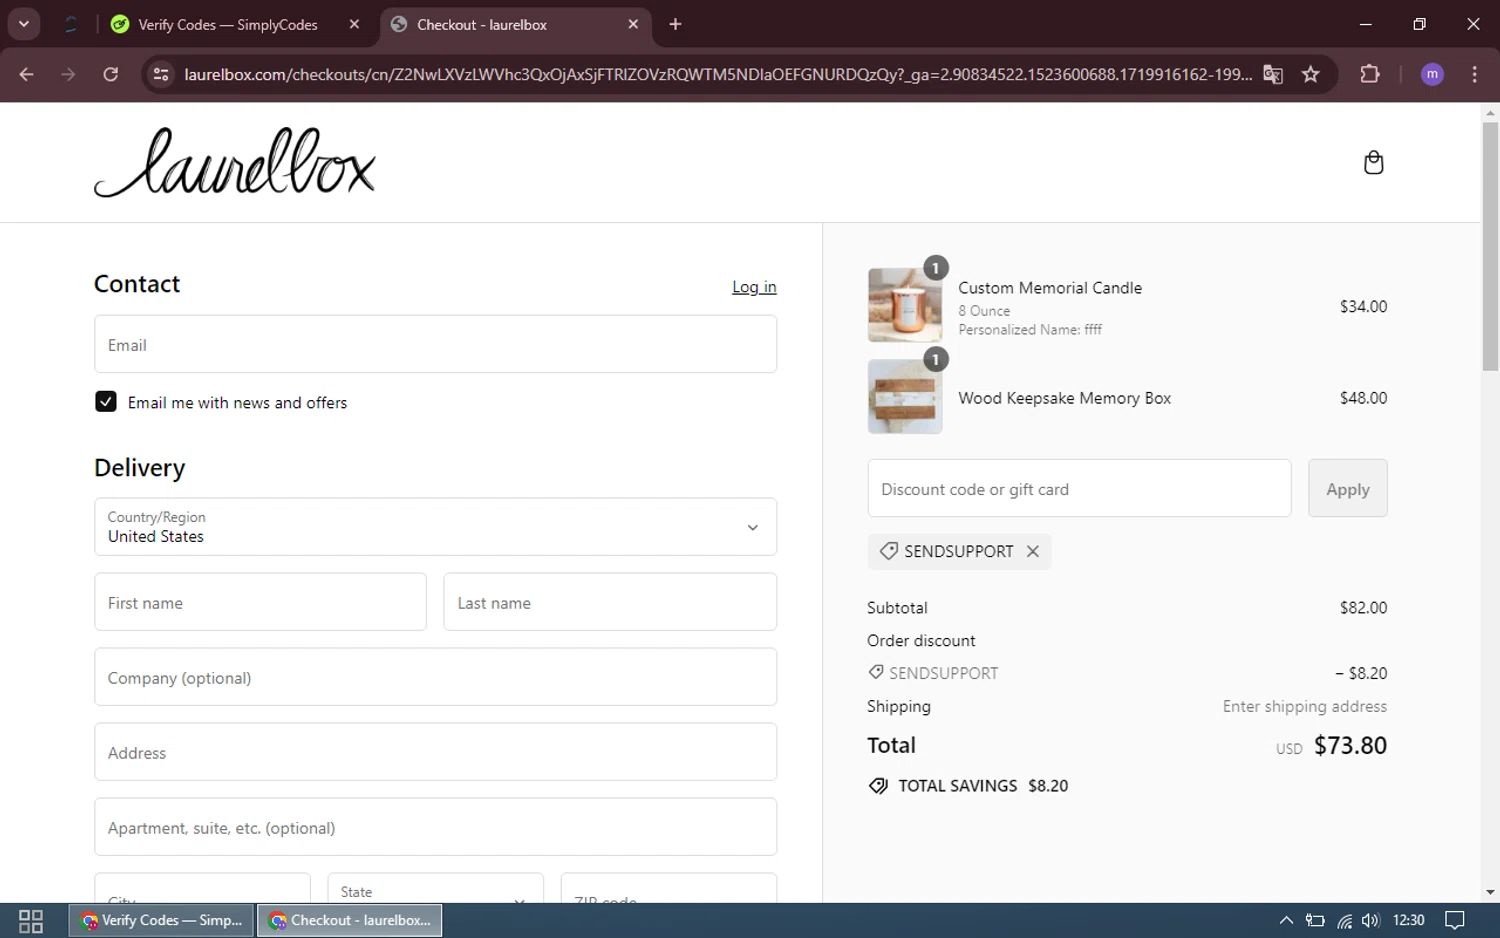Focus the Last name field
1500x938 pixels.
click(610, 602)
